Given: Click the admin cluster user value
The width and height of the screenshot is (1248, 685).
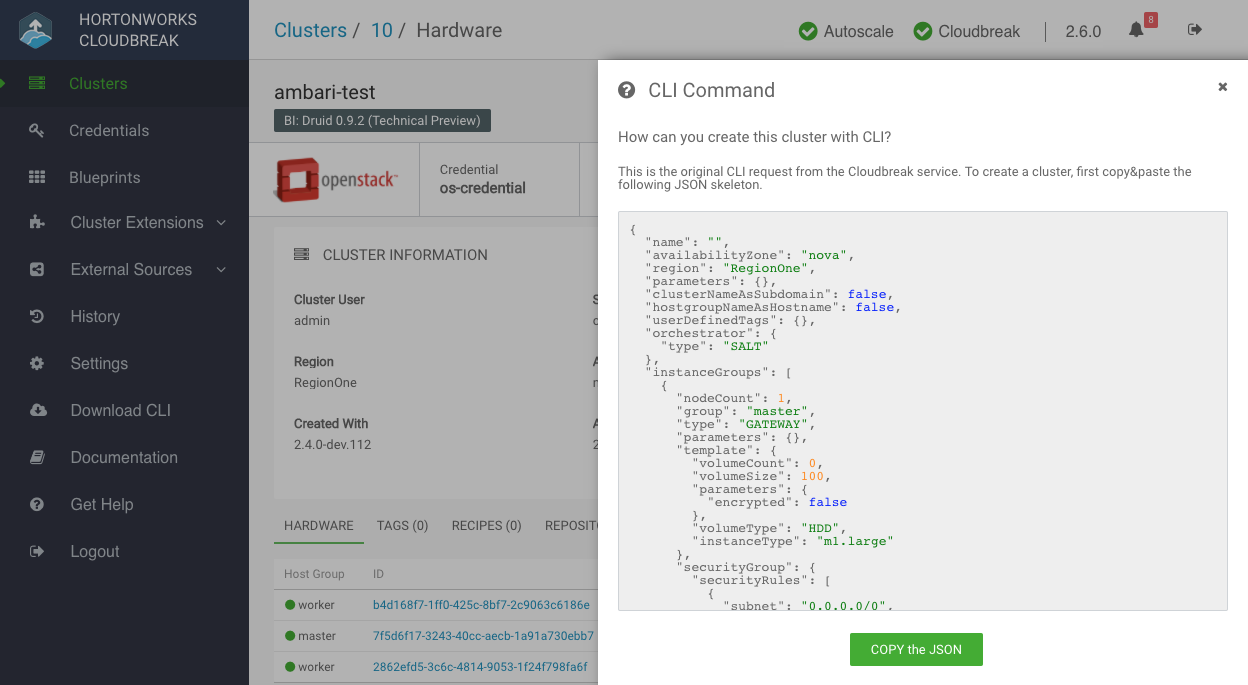Looking at the screenshot, I should click(x=312, y=321).
